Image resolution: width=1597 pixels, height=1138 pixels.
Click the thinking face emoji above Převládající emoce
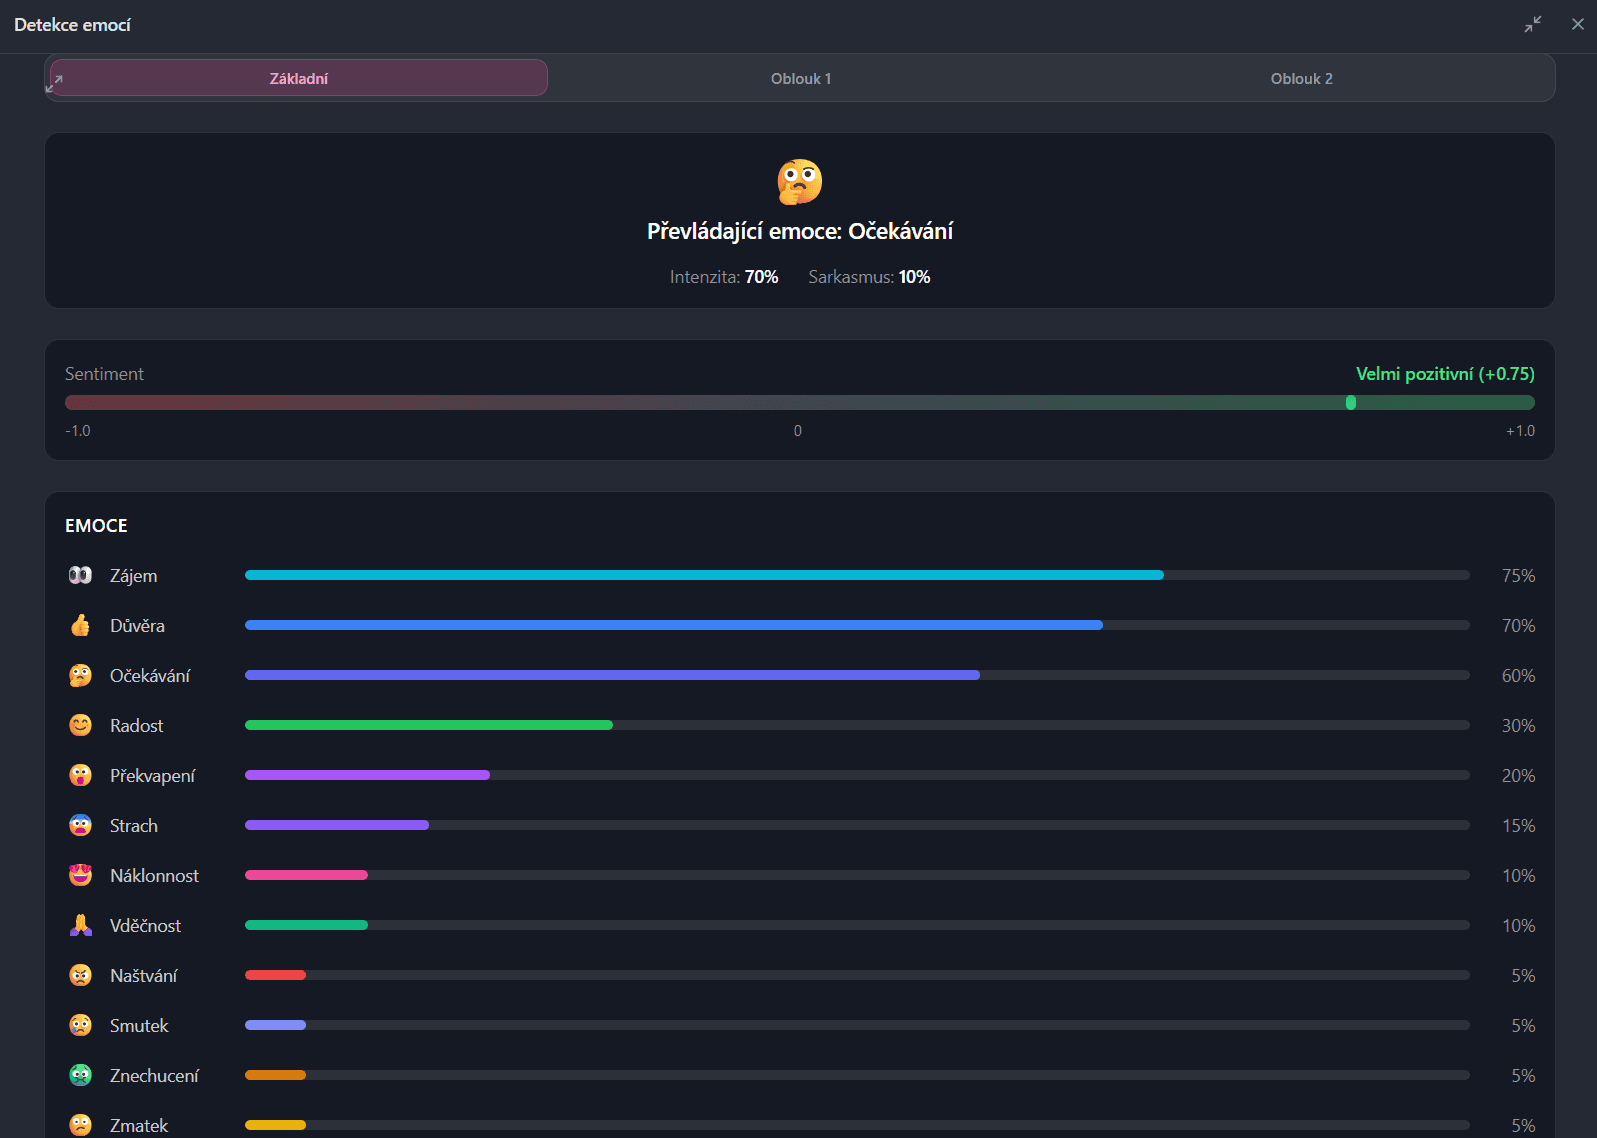(799, 182)
